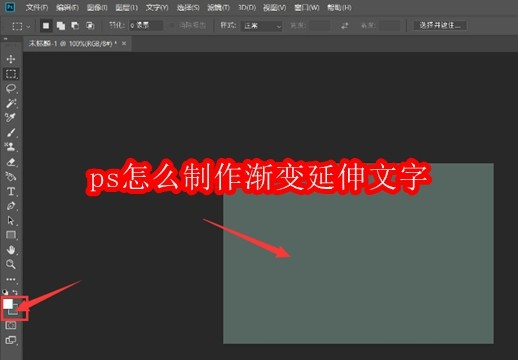Swap foreground and background colors
Screen dimensions: 518x360
[15, 292]
